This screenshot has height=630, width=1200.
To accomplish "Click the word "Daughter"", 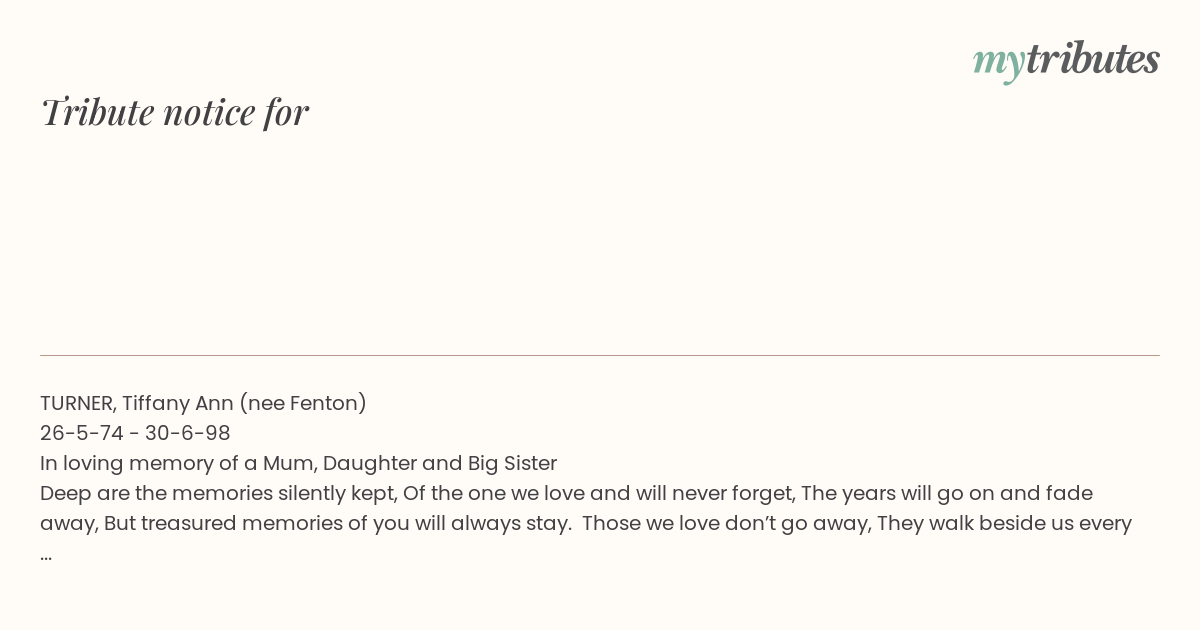I will pyautogui.click(x=376, y=463).
